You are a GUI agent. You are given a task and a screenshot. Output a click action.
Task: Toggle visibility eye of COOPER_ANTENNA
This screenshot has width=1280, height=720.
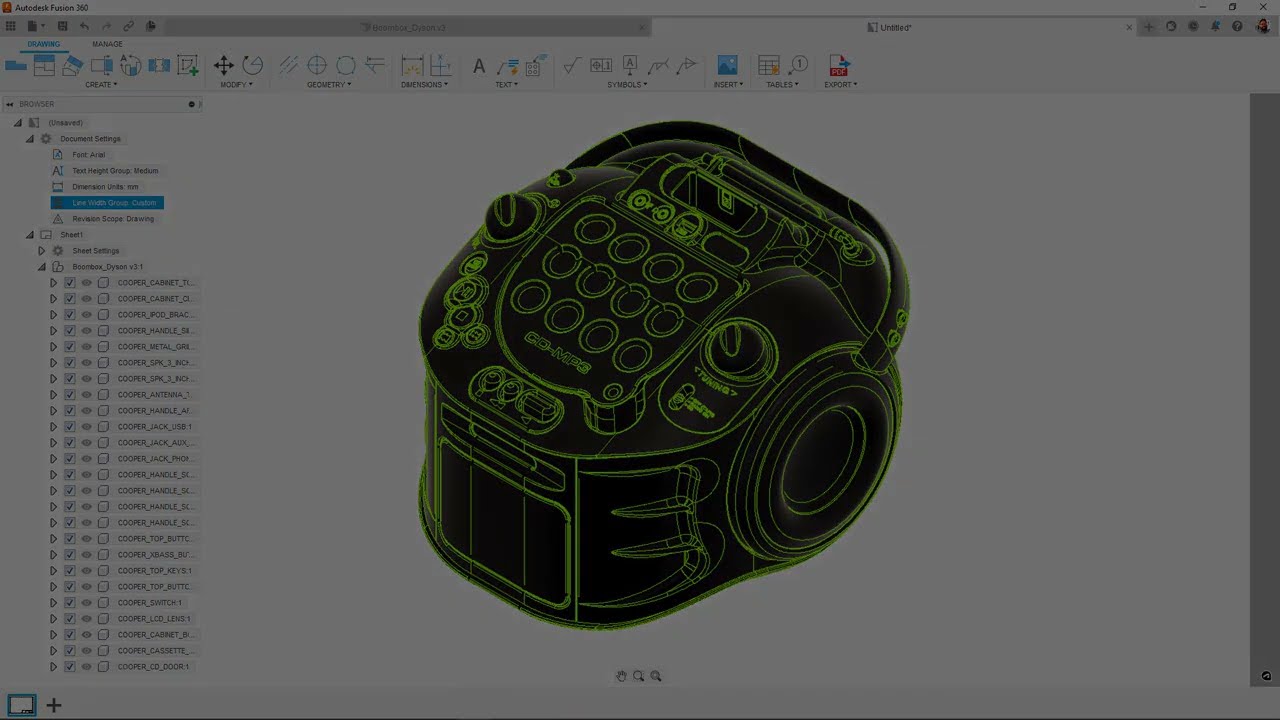pyautogui.click(x=86, y=395)
